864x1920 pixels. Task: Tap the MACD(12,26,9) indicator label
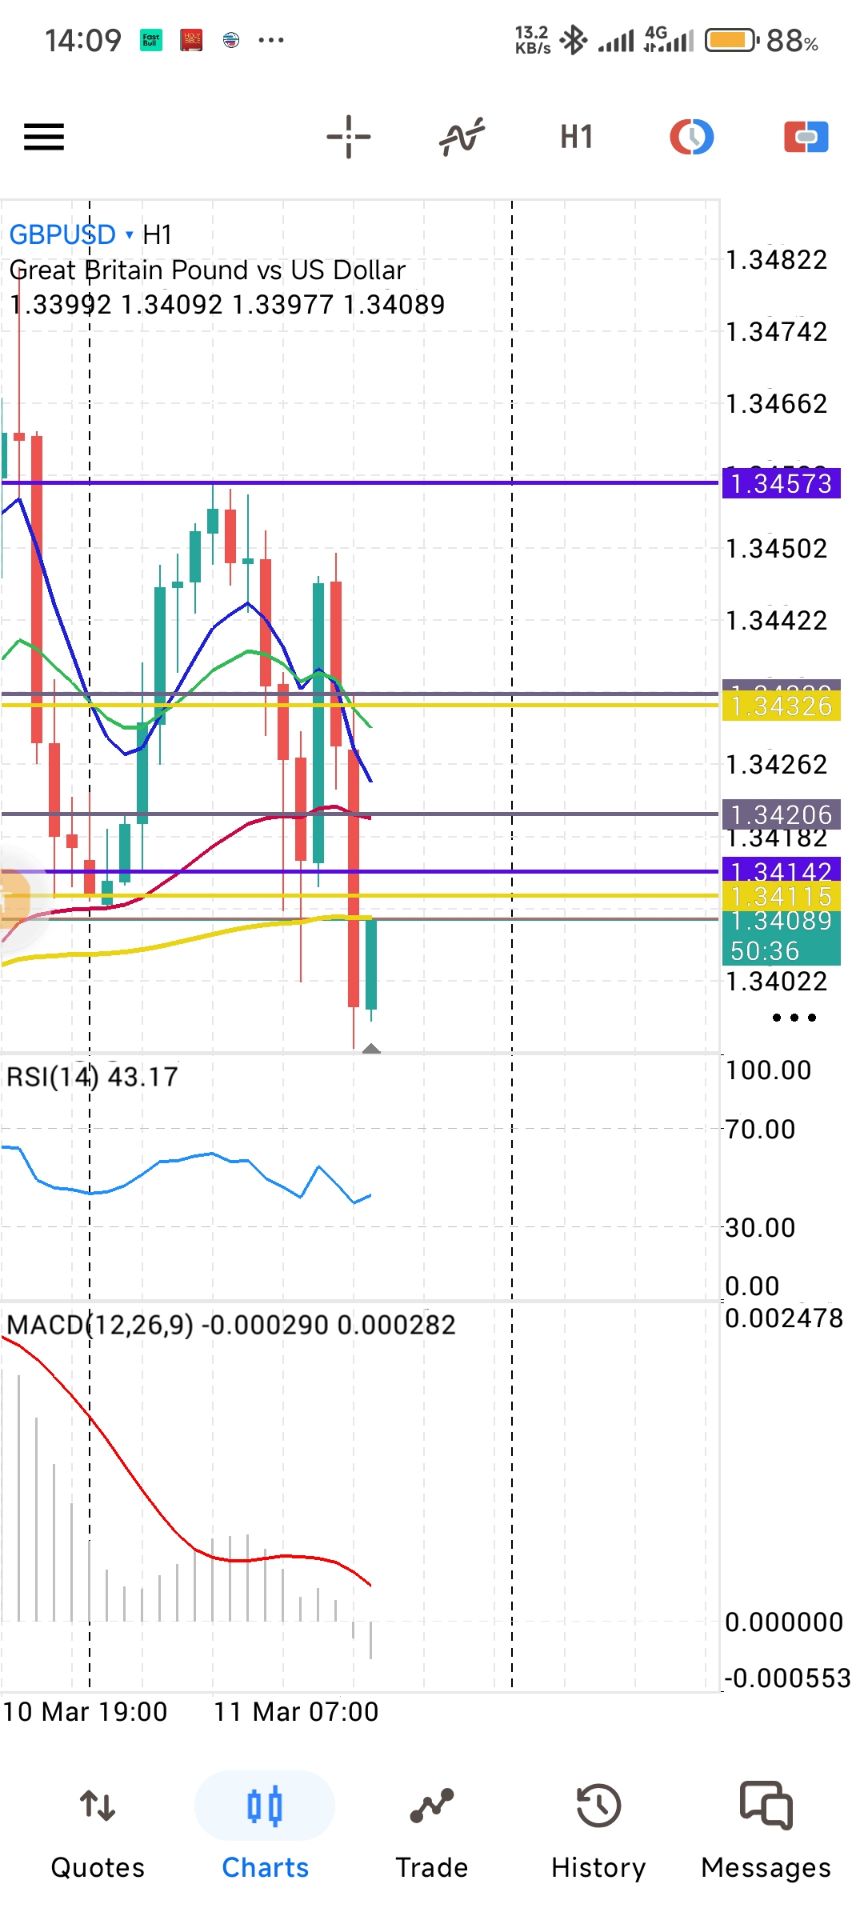(230, 1325)
